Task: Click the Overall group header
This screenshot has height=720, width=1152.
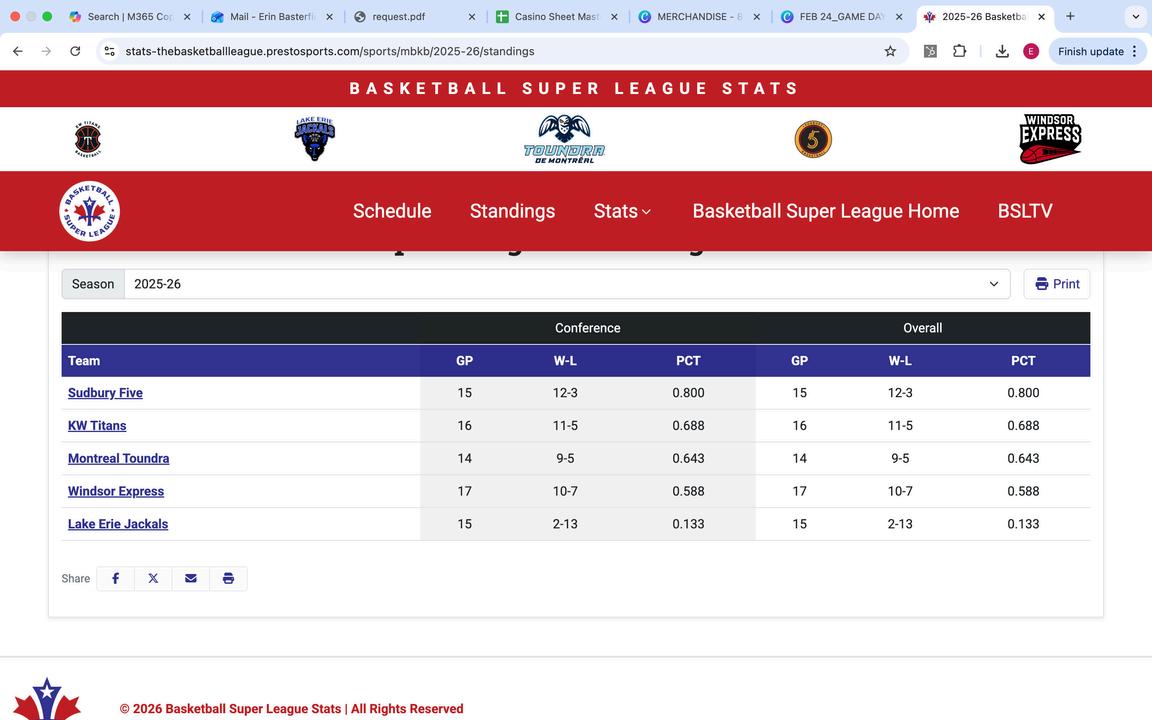Action: coord(923,328)
